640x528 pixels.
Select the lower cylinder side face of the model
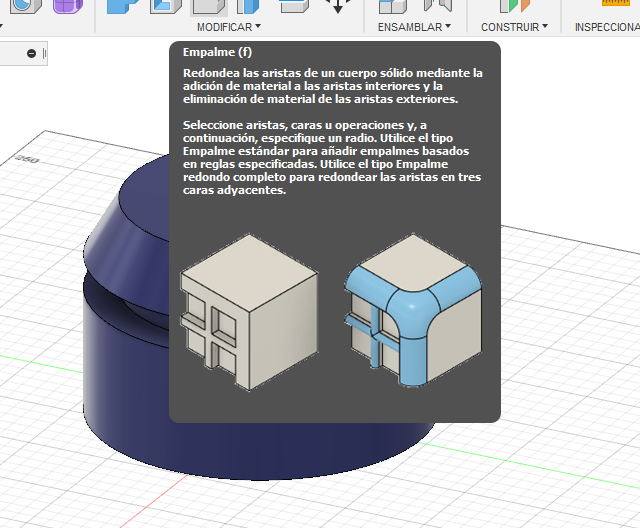tap(120, 390)
